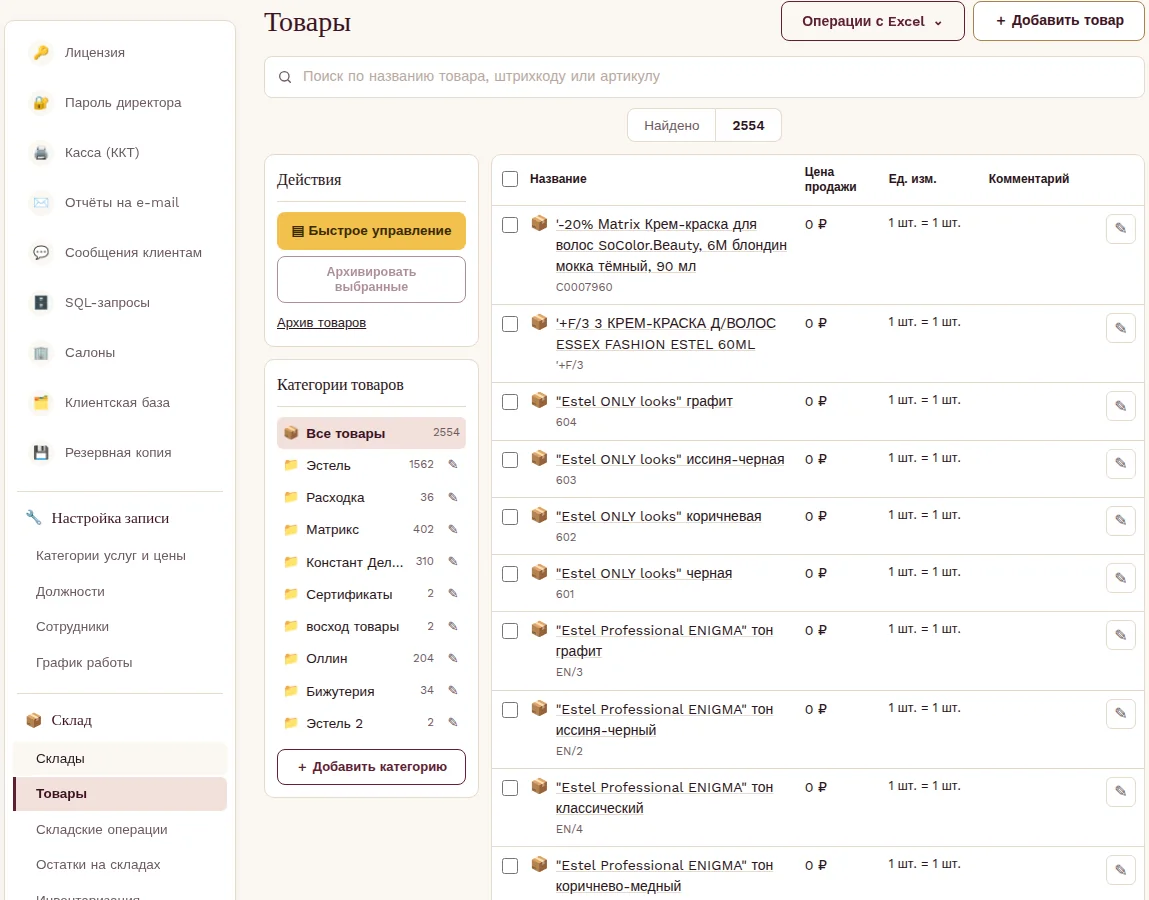Image resolution: width=1149 pixels, height=900 pixels.
Task: Edit the Эстель category with its pencil icon
Action: (x=453, y=465)
